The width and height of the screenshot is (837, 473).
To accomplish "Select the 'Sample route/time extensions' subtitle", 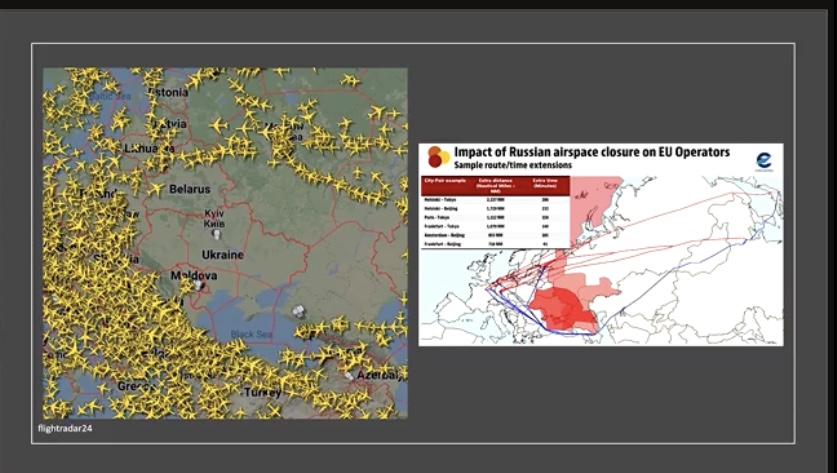I will 513,164.
